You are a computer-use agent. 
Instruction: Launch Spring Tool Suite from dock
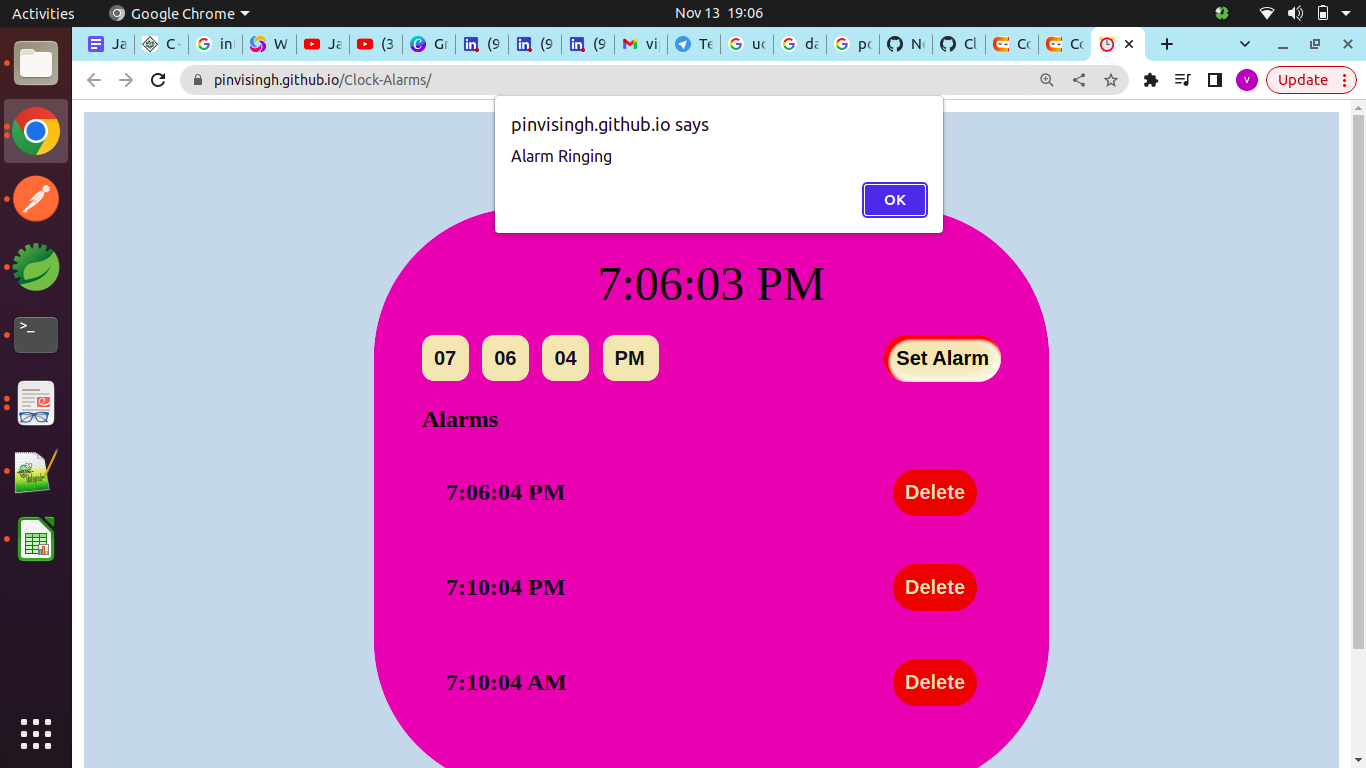pyautogui.click(x=36, y=267)
